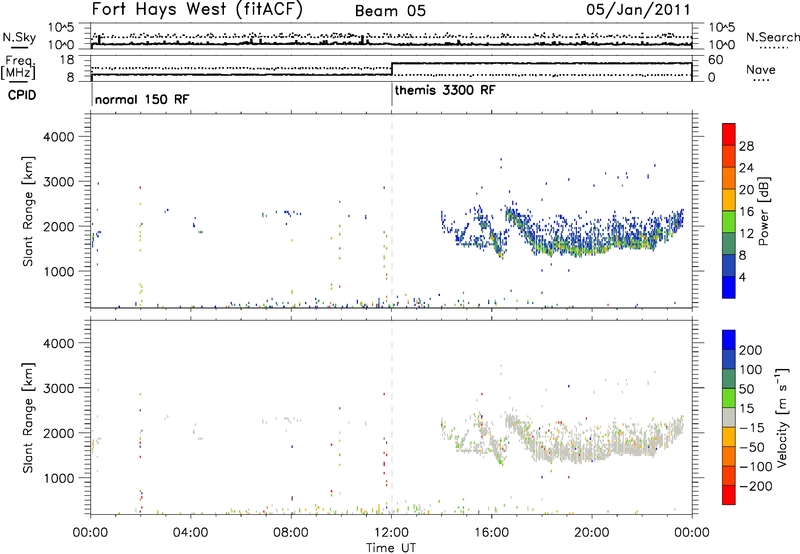Image resolution: width=800 pixels, height=554 pixels.
Task: Click the '1000' tick on the velocity panel axis
Action: 59,478
